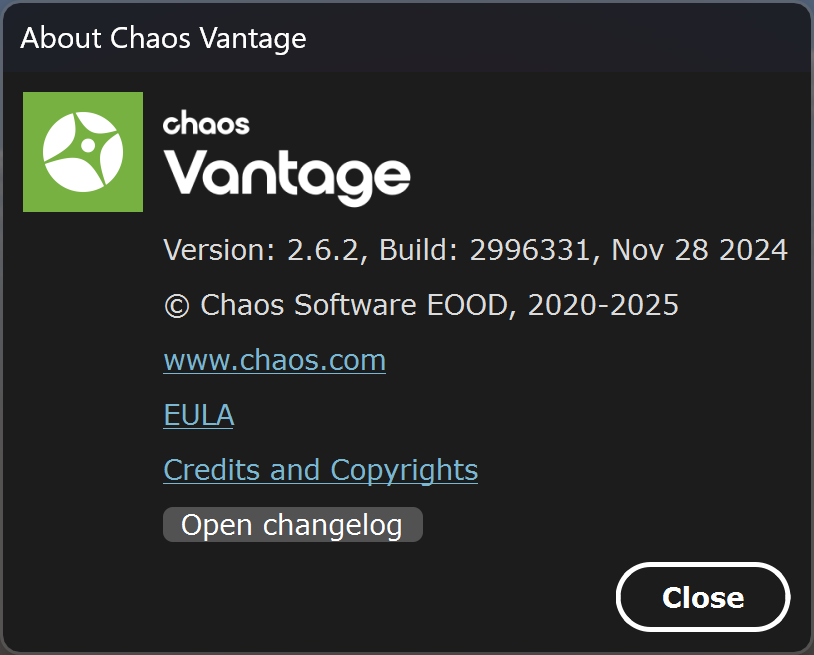
Task: Click the small green dot at logo center
Action: tap(88, 145)
